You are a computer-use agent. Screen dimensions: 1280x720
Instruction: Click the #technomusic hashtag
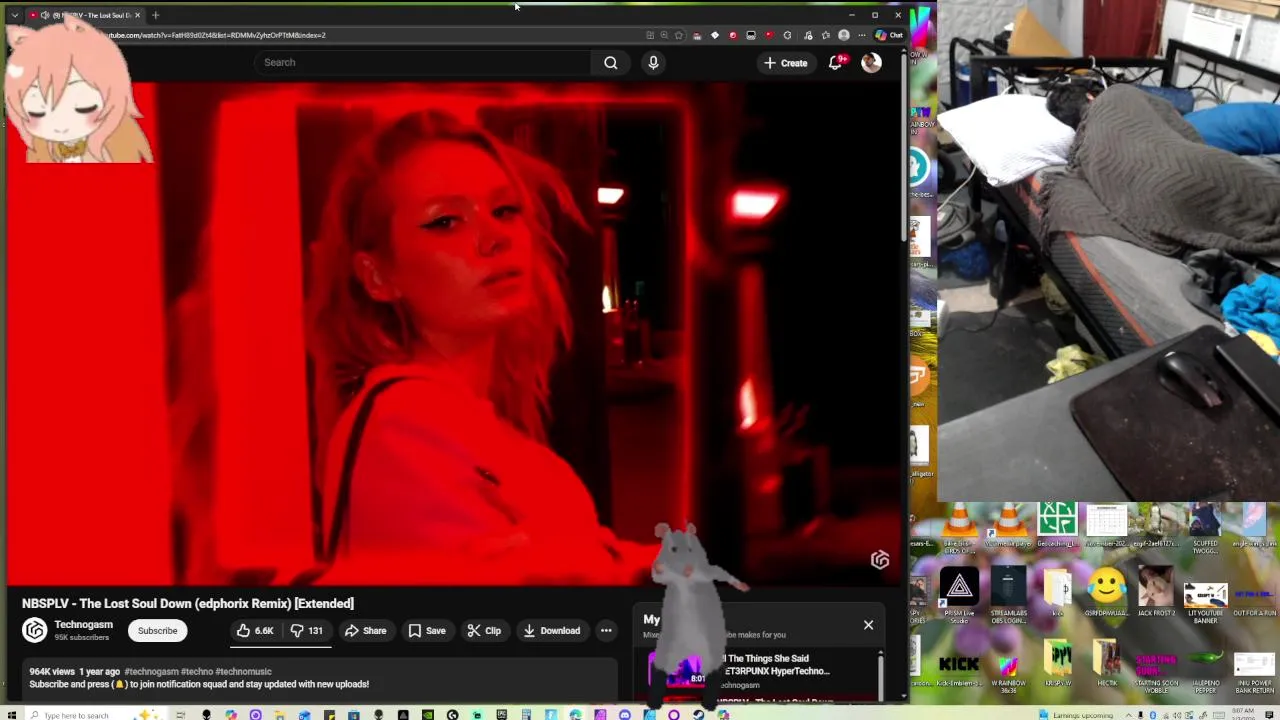(243, 671)
